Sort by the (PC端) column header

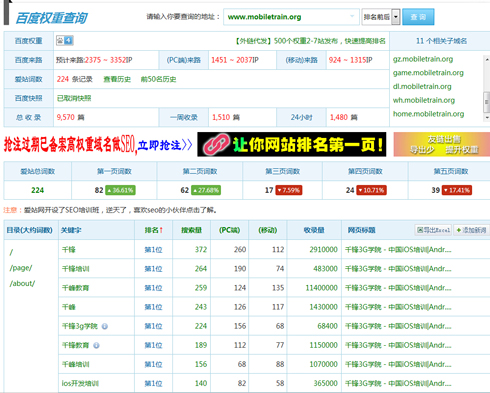[229, 230]
